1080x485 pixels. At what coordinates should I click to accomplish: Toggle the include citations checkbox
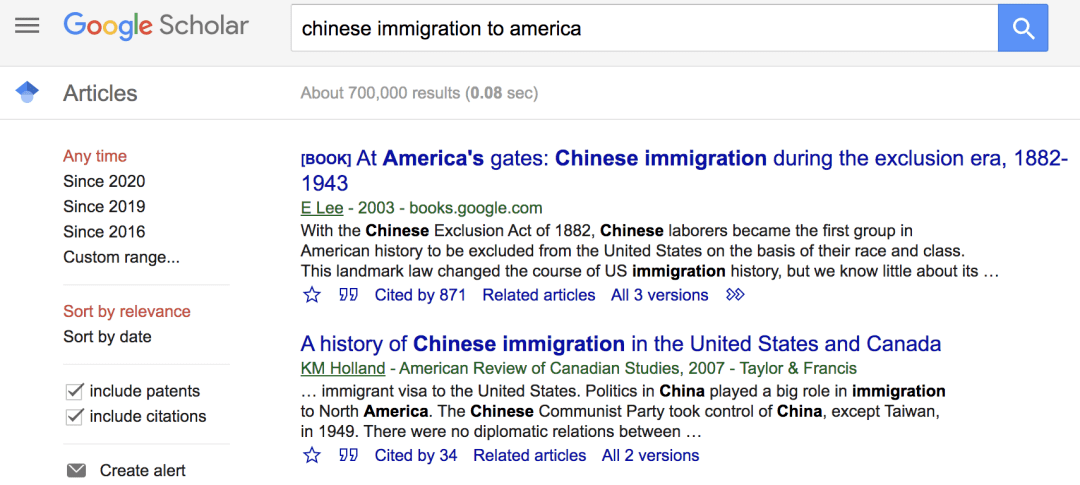pos(74,416)
